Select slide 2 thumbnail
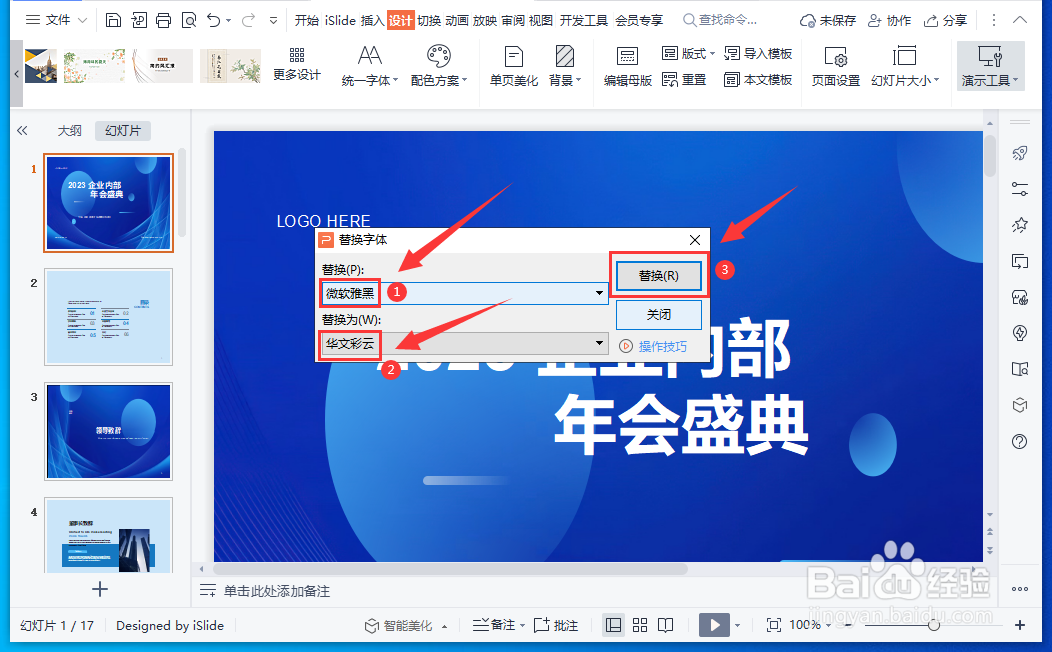 [x=109, y=317]
